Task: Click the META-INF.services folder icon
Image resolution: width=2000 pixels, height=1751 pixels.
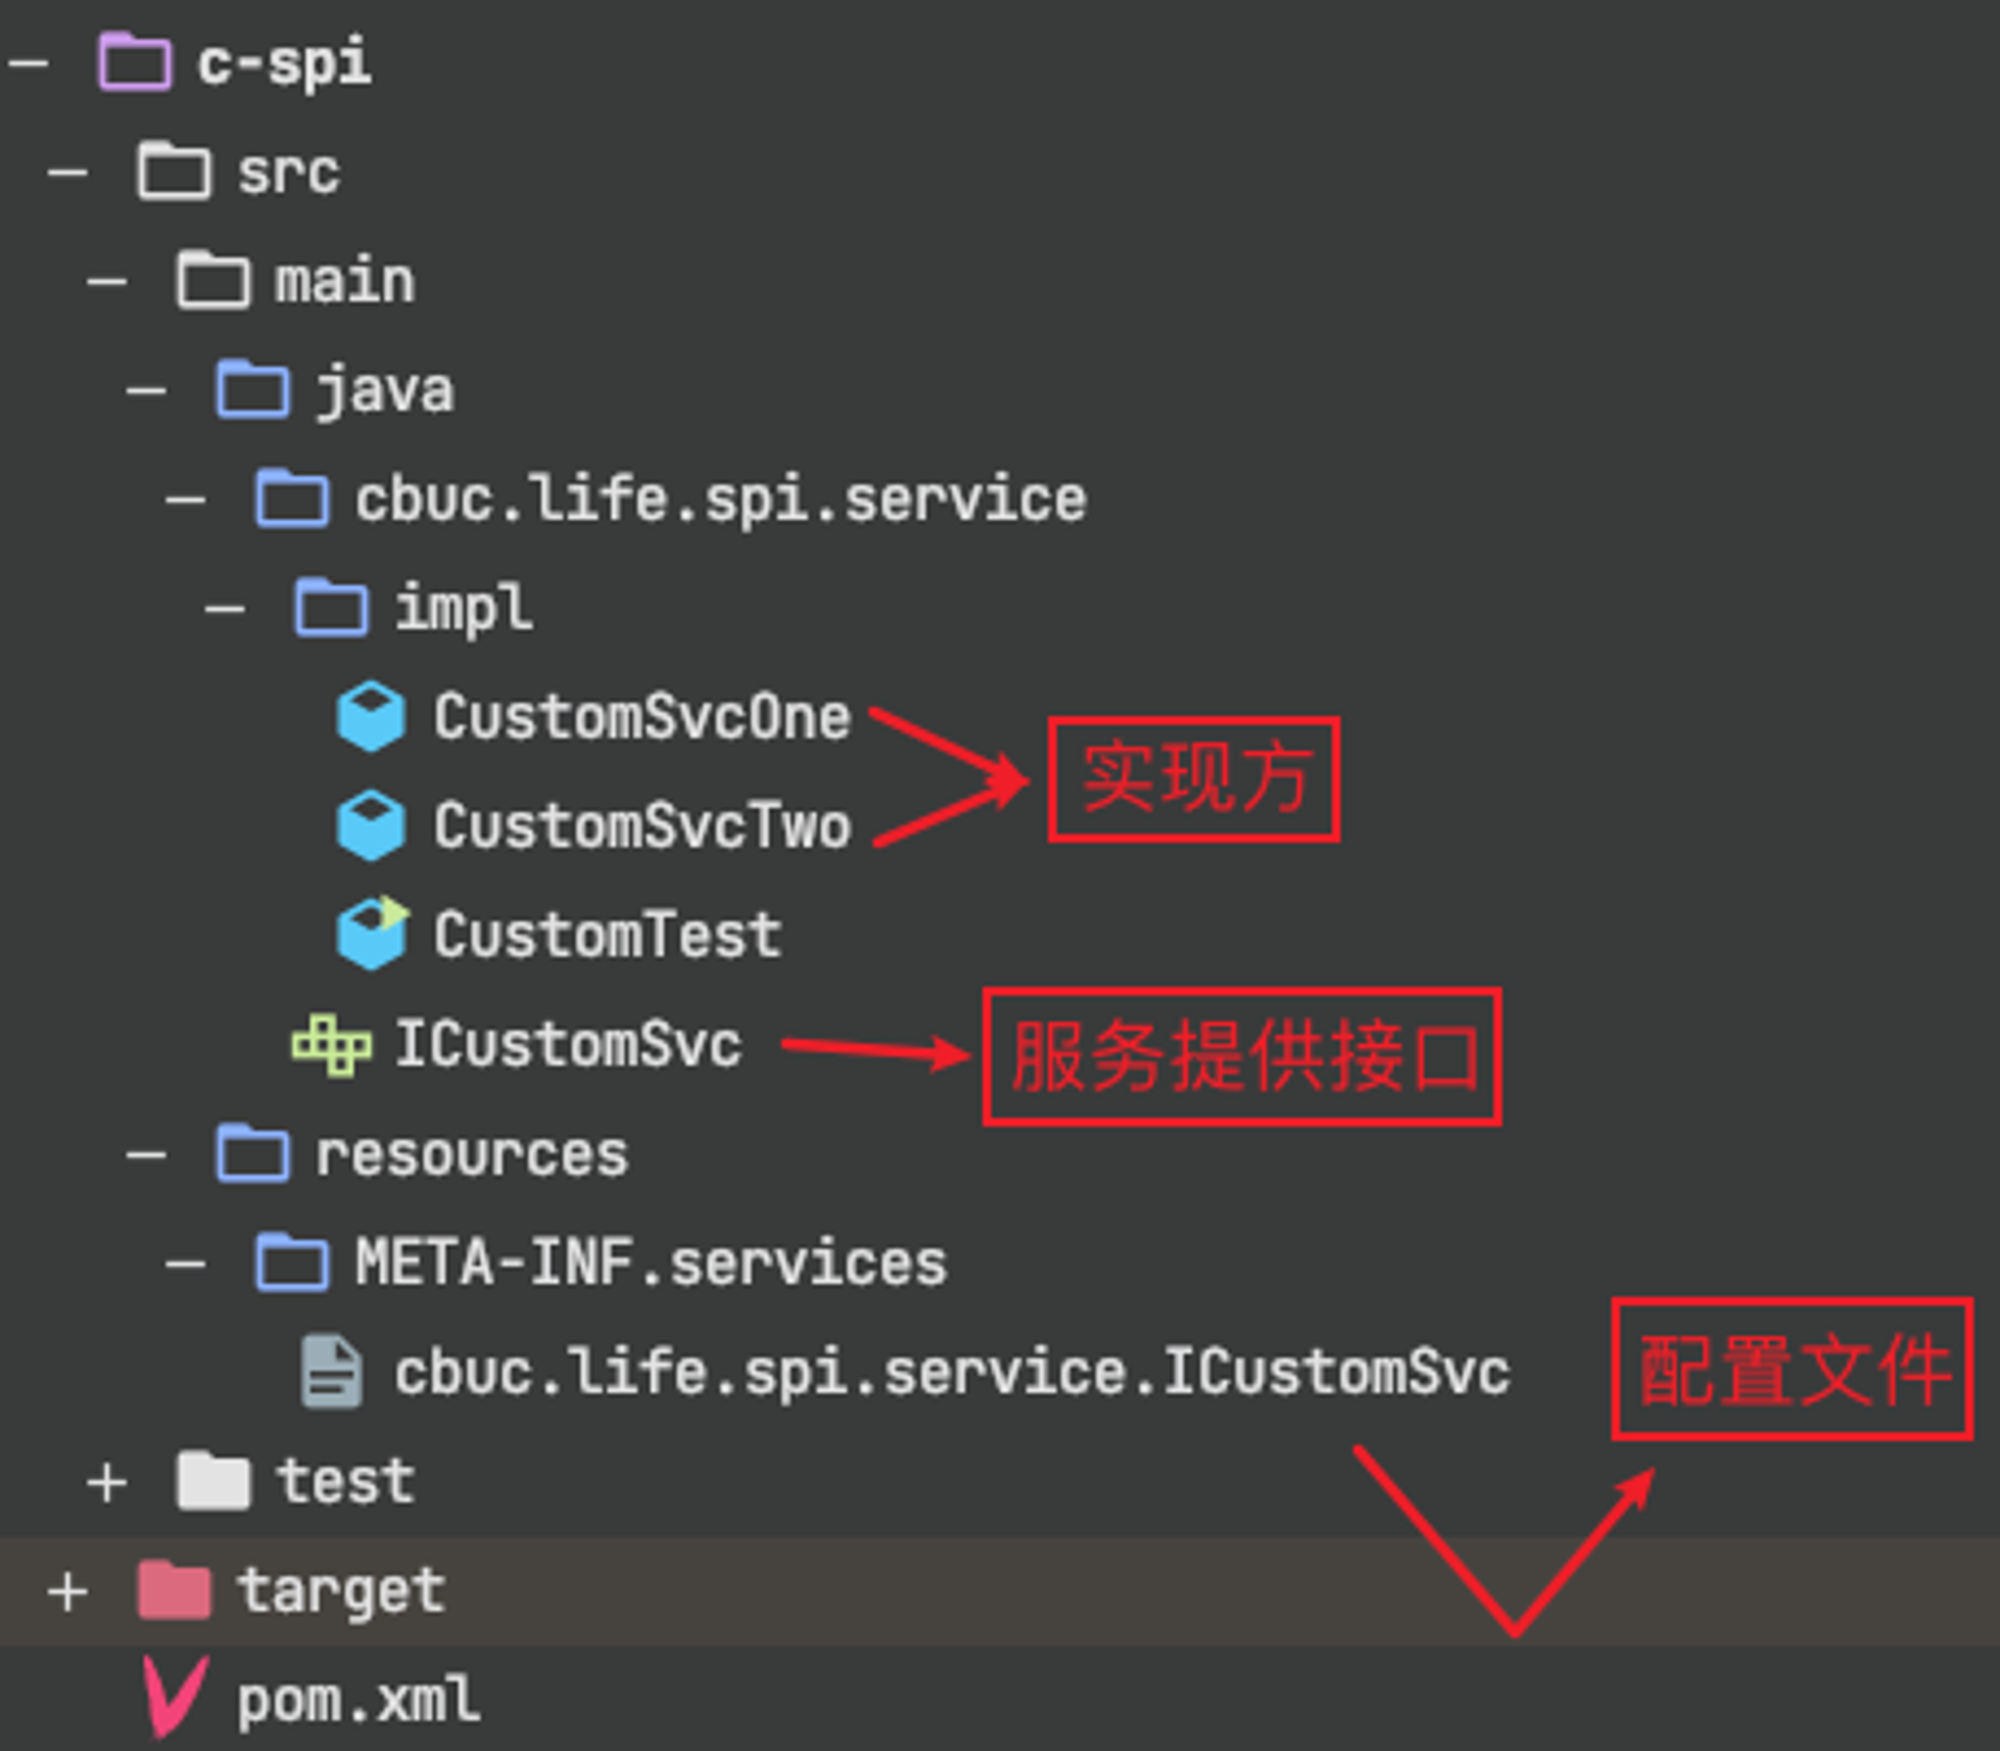Action: pyautogui.click(x=292, y=1262)
